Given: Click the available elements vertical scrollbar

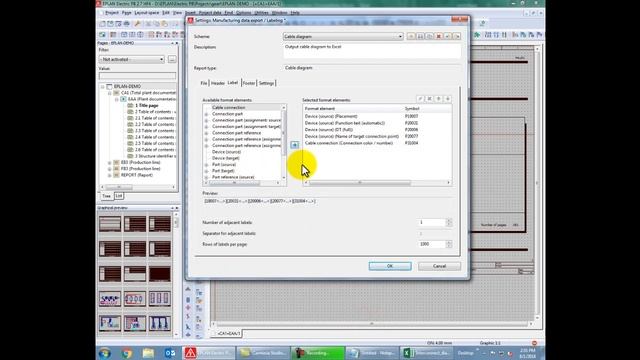Looking at the screenshot, I should click(284, 142).
